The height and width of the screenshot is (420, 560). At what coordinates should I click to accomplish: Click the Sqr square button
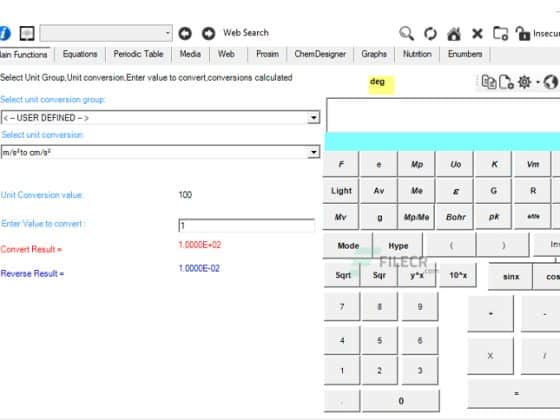coord(379,275)
